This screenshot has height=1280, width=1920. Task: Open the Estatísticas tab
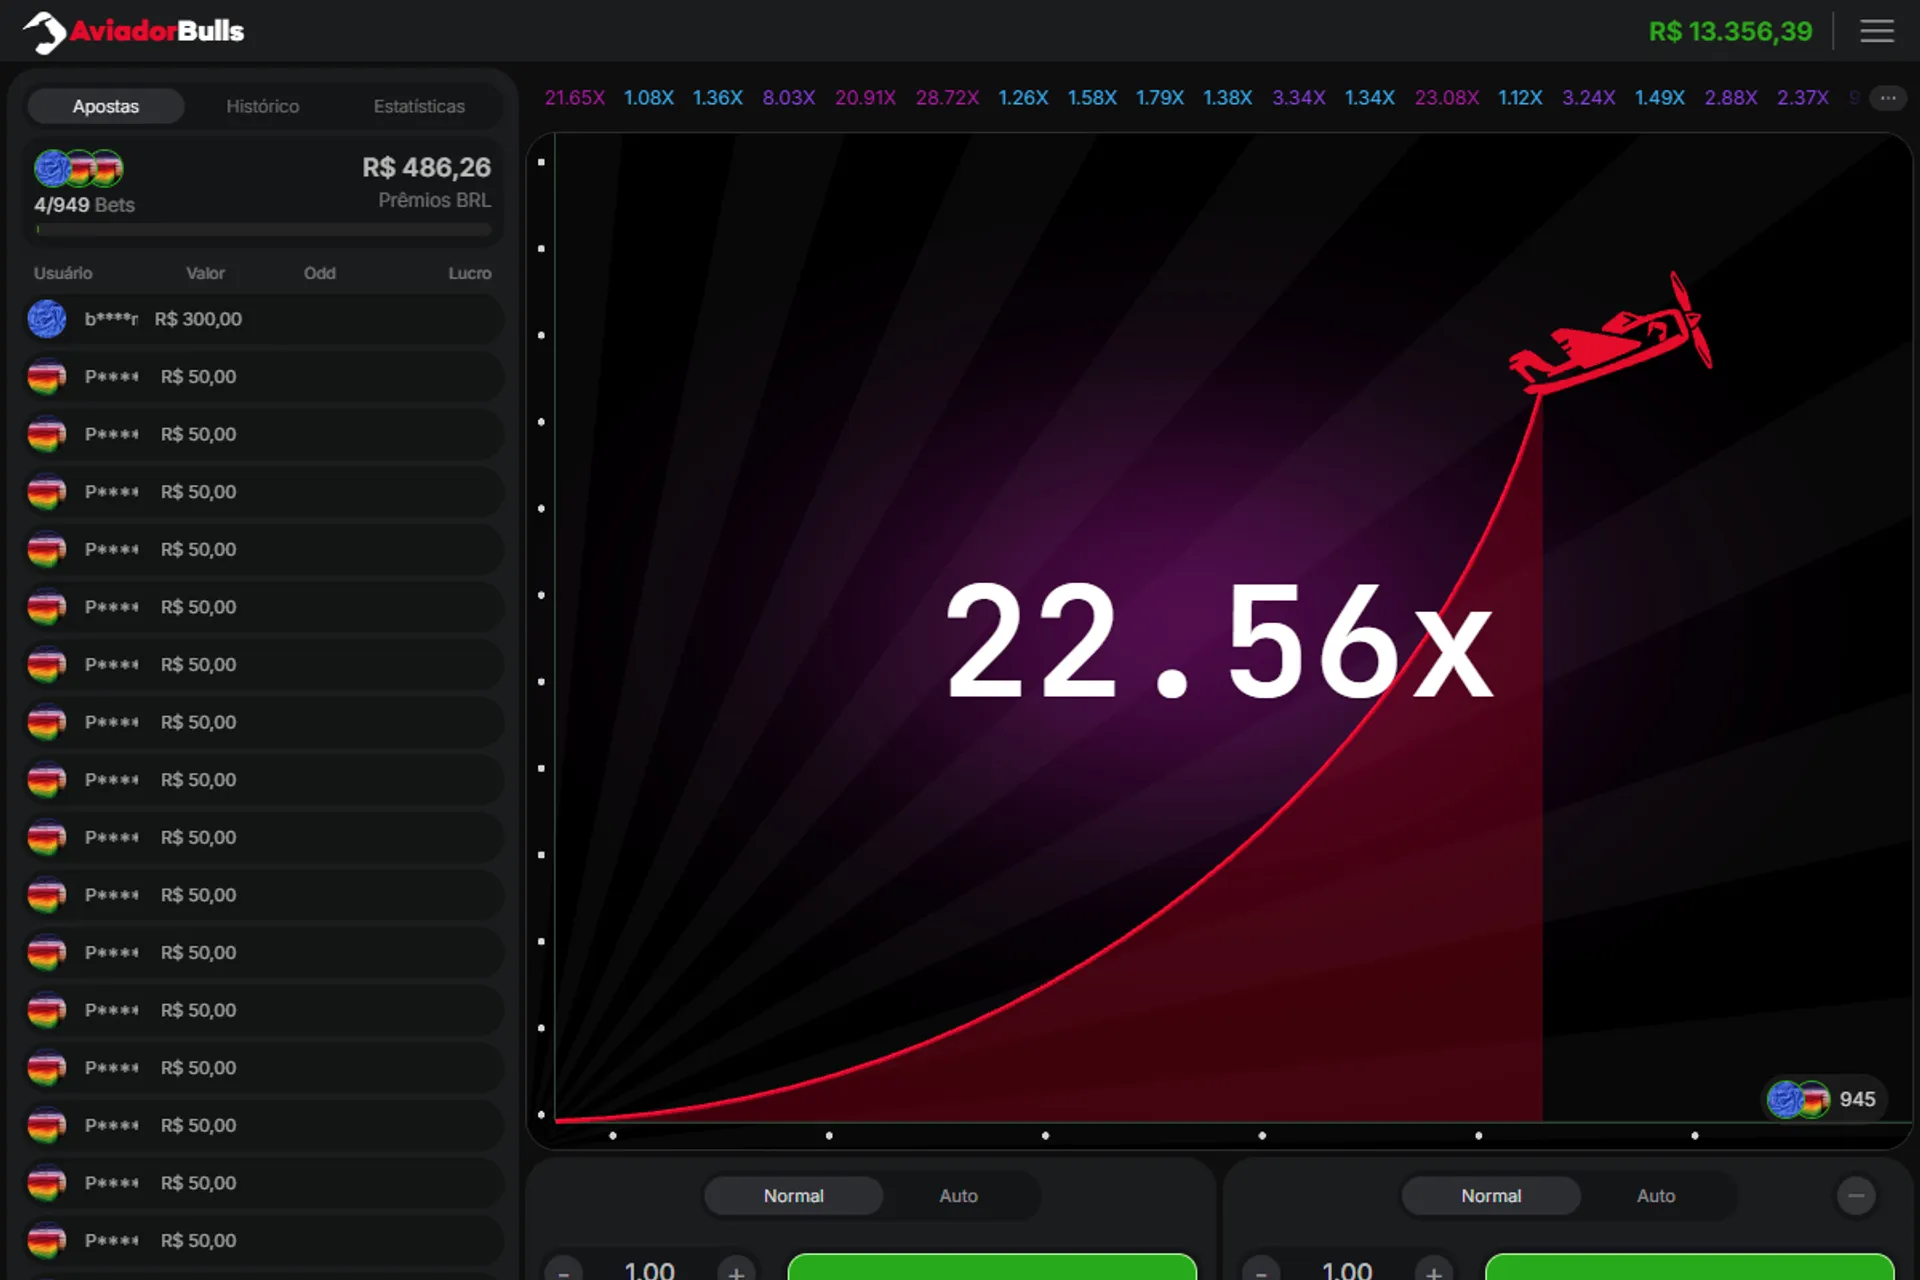(419, 106)
